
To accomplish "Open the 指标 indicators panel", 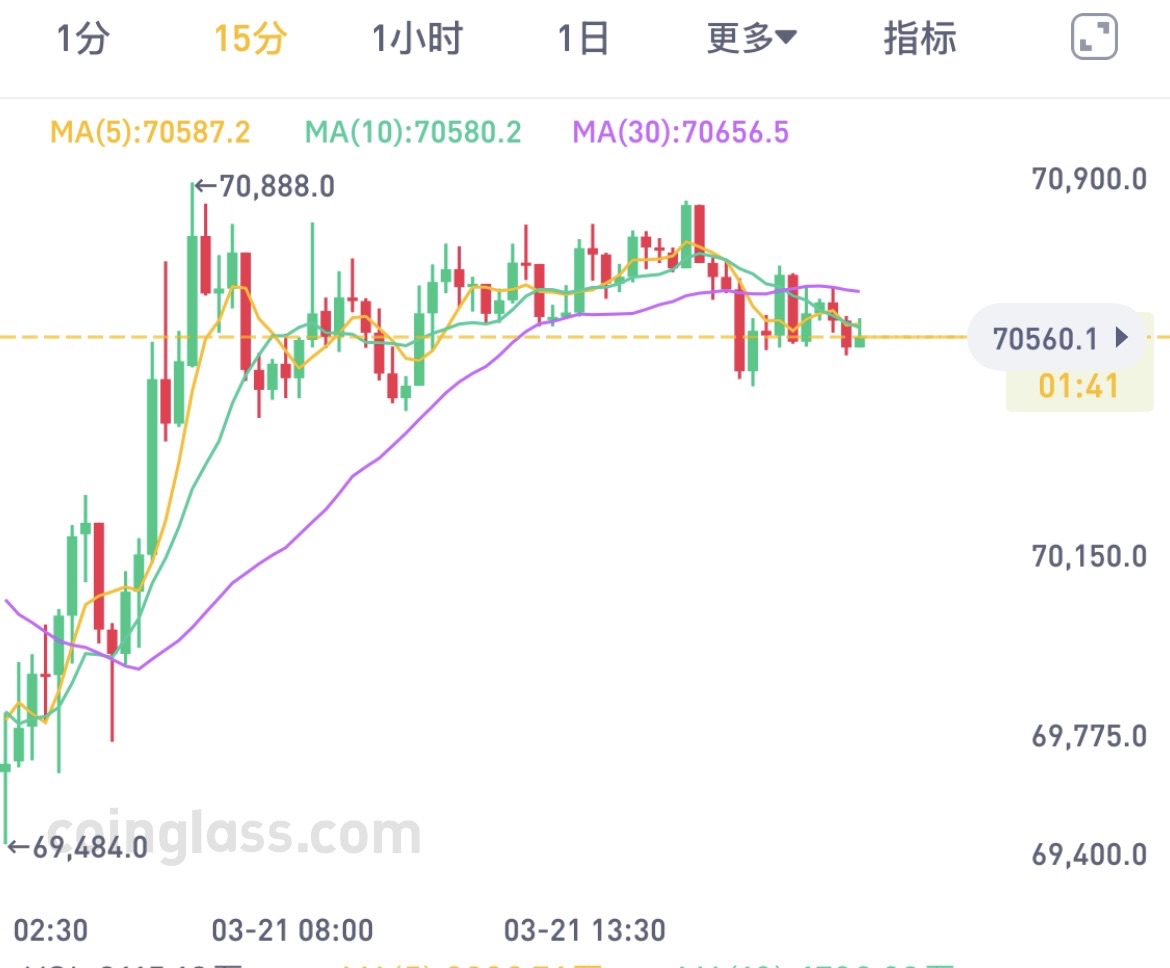I will point(920,39).
